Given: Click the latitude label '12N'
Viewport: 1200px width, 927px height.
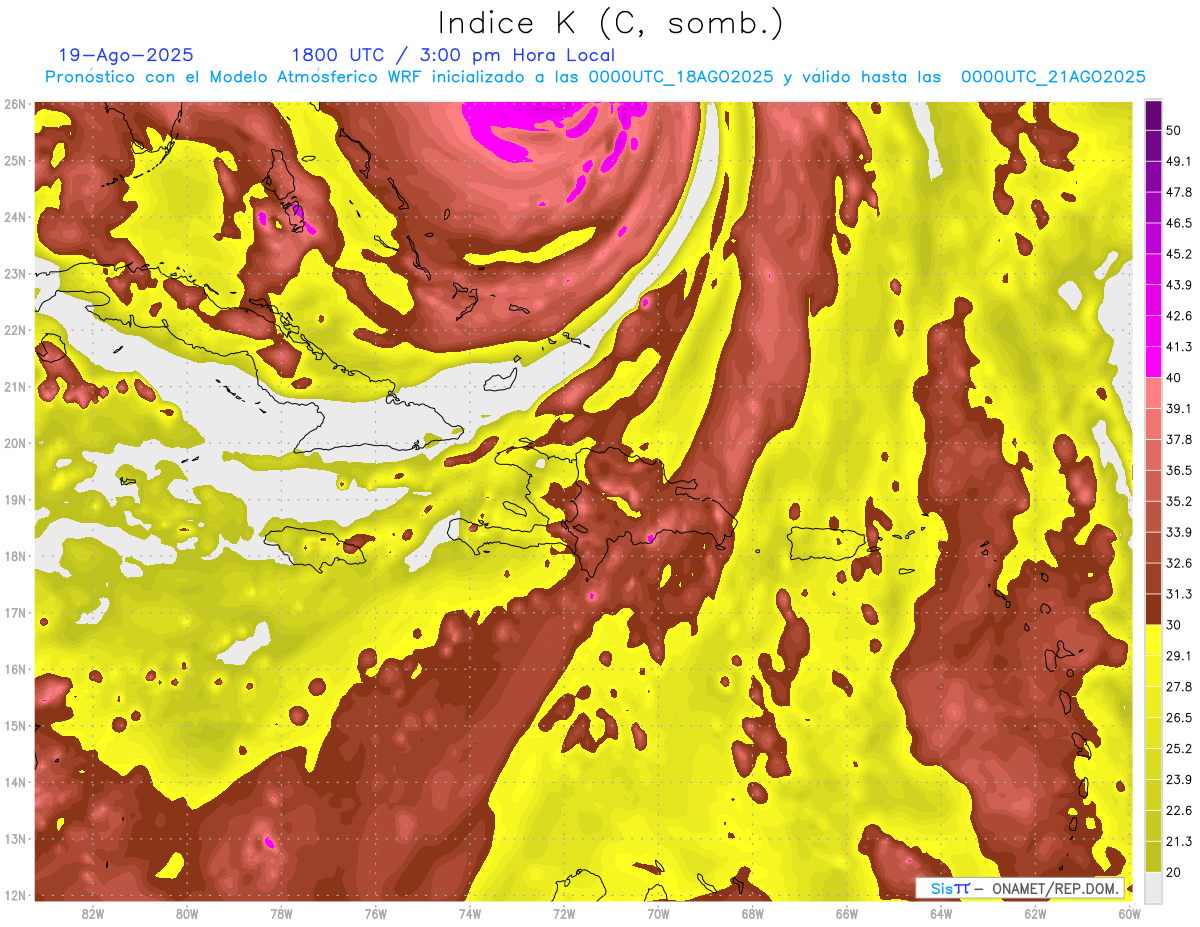Looking at the screenshot, I should (x=14, y=895).
